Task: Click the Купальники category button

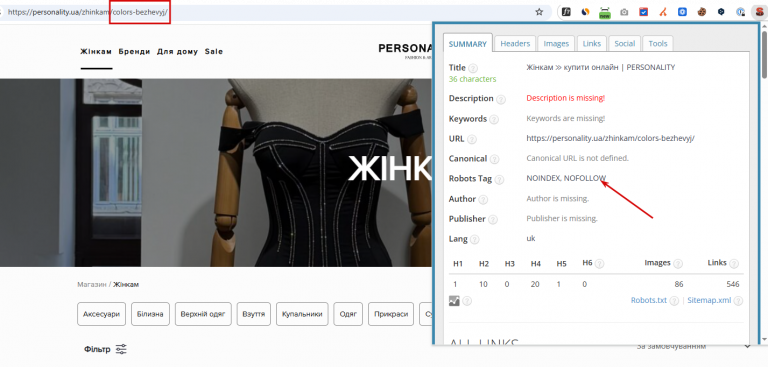Action: coord(302,314)
